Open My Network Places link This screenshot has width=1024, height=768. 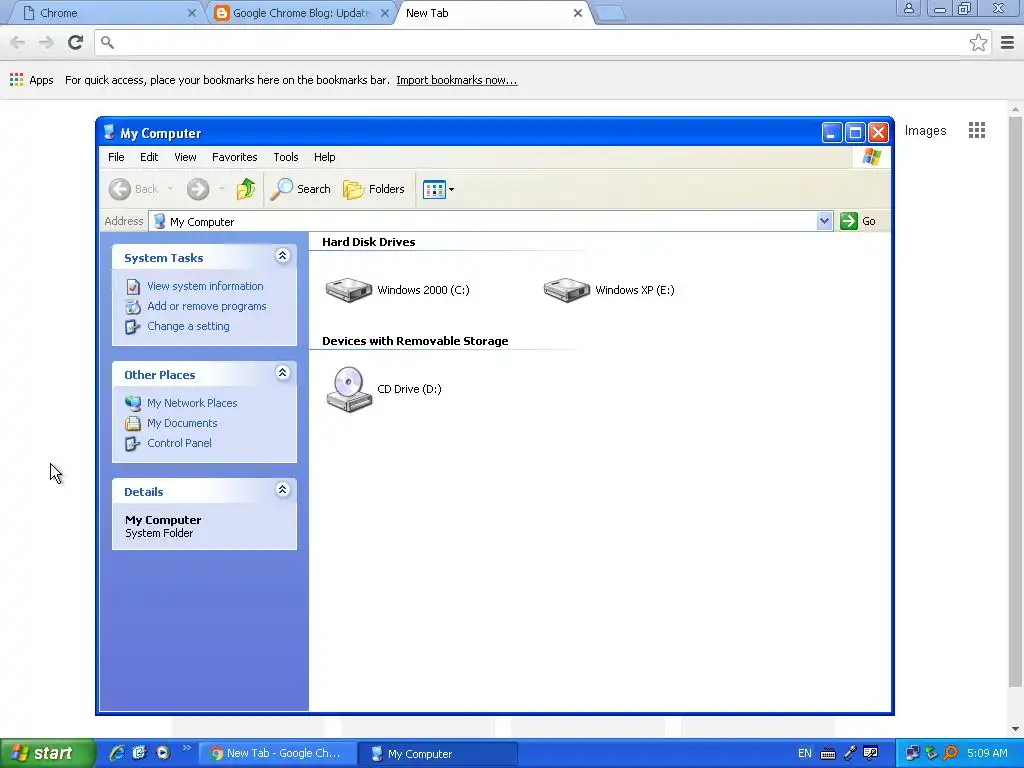192,404
